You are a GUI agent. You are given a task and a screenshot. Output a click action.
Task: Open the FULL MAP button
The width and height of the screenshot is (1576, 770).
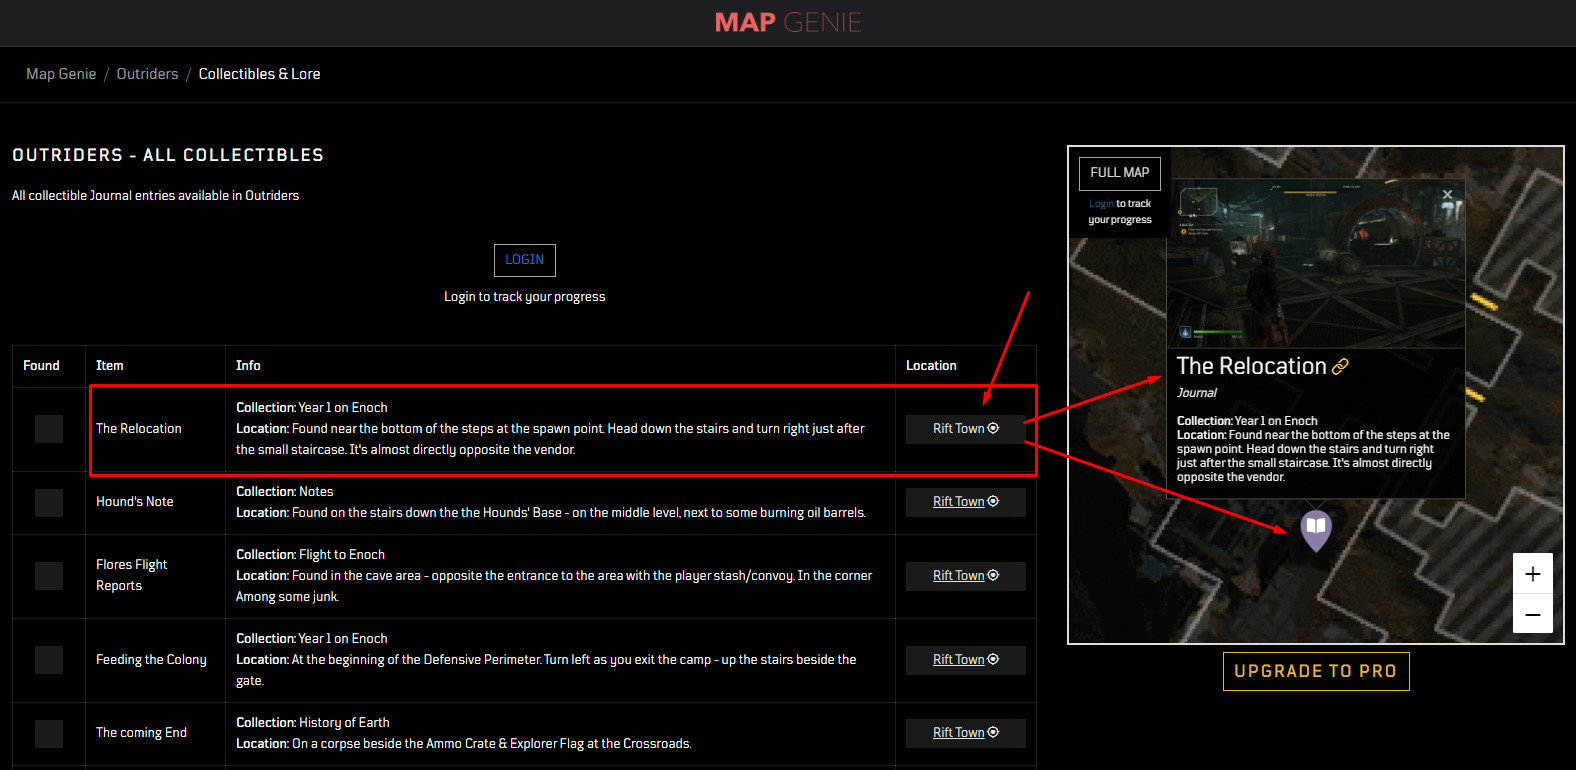1120,173
